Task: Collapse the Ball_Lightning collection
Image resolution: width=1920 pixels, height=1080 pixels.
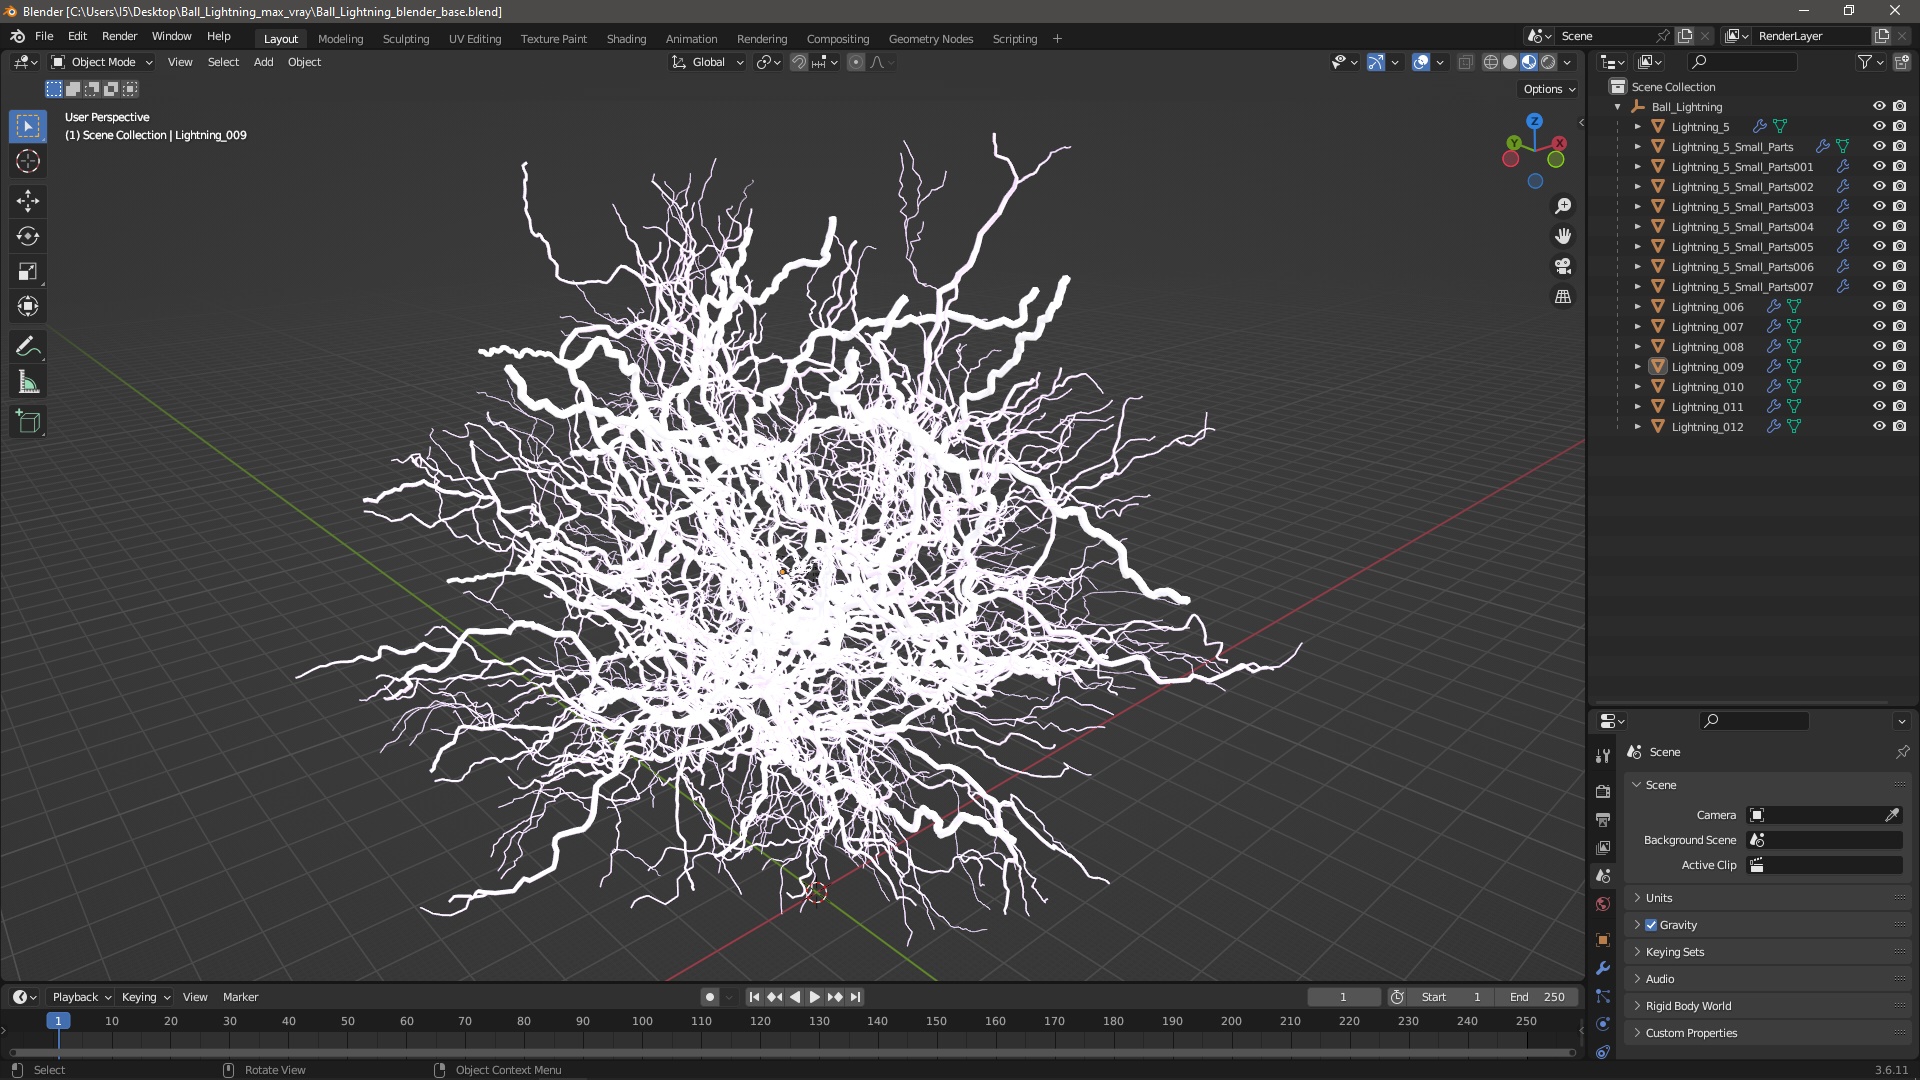Action: point(1618,107)
